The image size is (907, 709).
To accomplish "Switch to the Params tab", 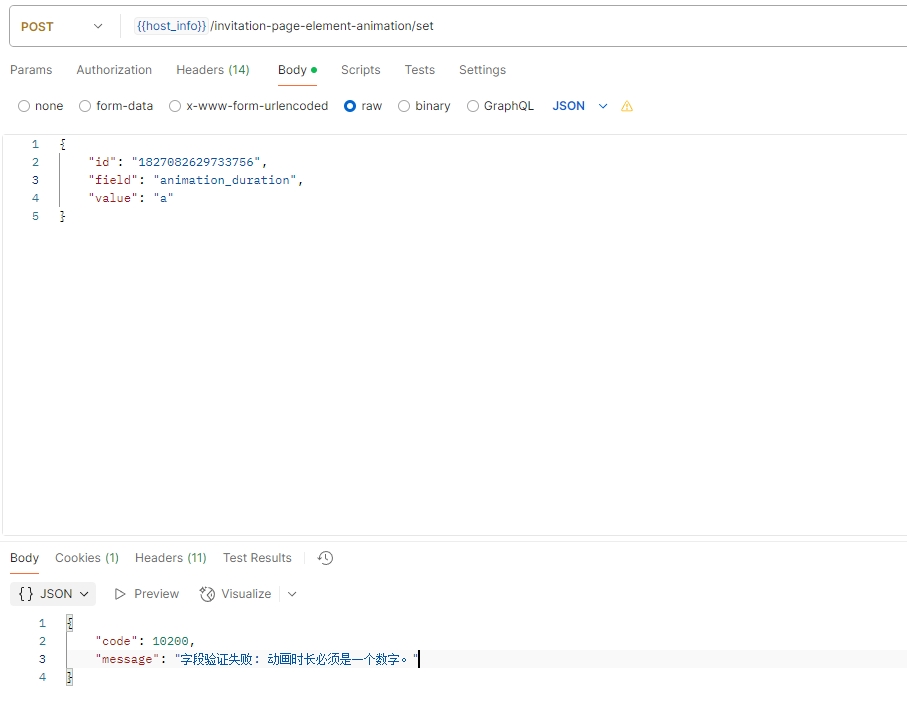I will [x=31, y=70].
